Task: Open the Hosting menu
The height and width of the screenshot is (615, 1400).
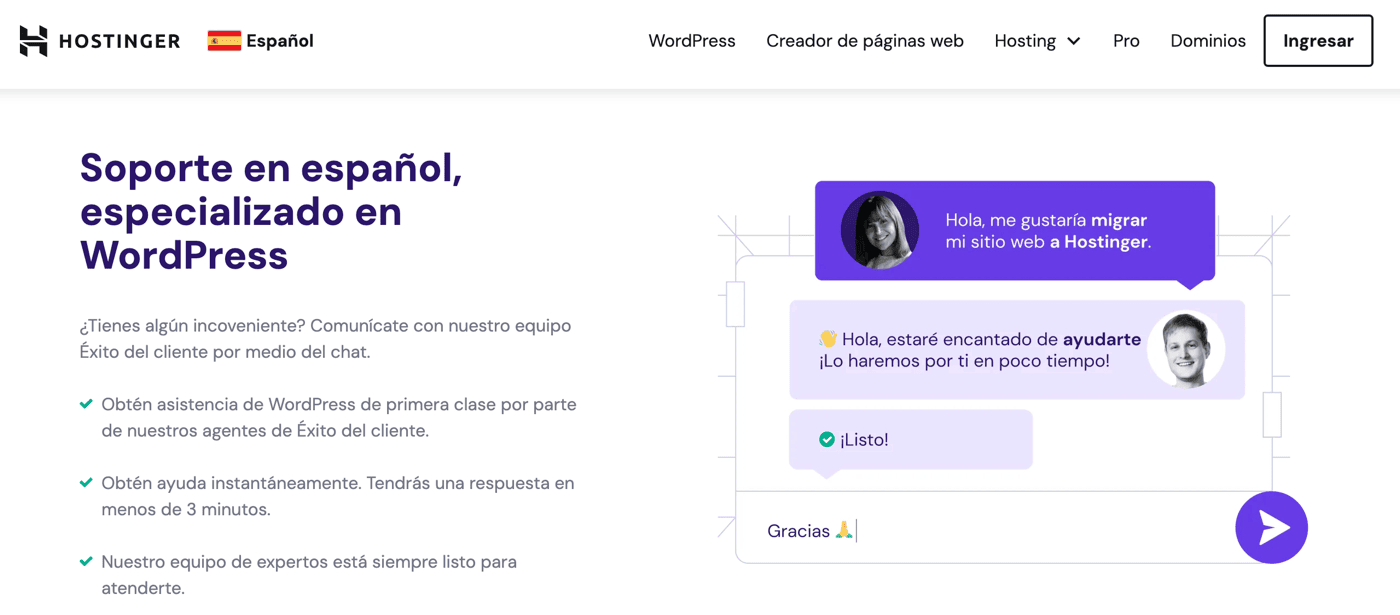Action: pos(1037,41)
